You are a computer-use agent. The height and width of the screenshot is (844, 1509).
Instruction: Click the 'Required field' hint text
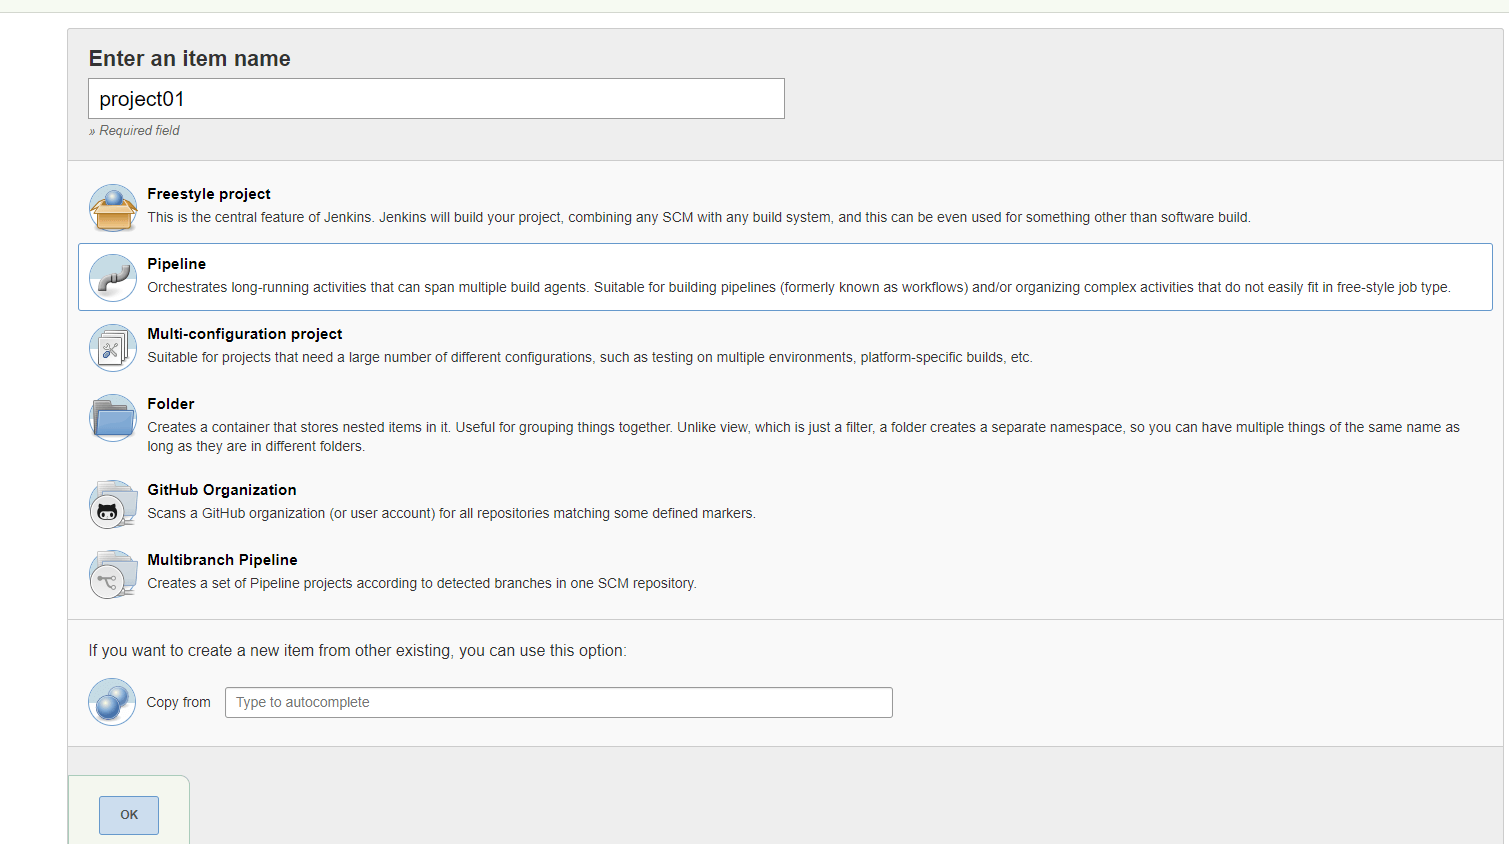click(x=134, y=131)
